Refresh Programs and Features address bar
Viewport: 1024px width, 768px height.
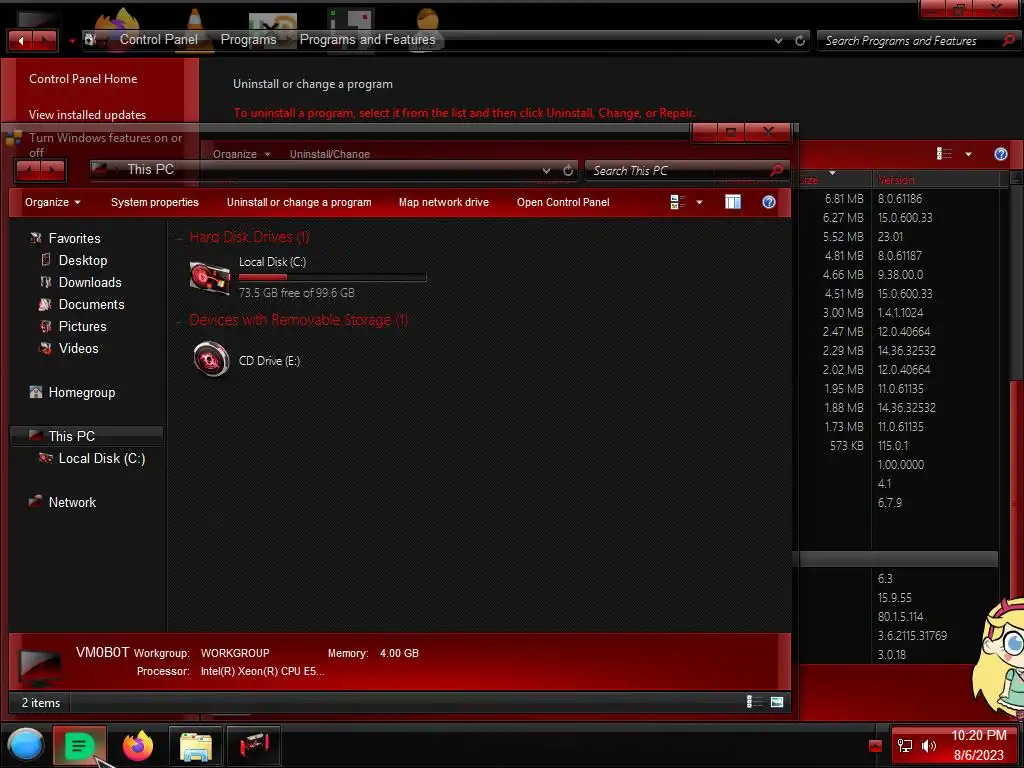pyautogui.click(x=800, y=40)
